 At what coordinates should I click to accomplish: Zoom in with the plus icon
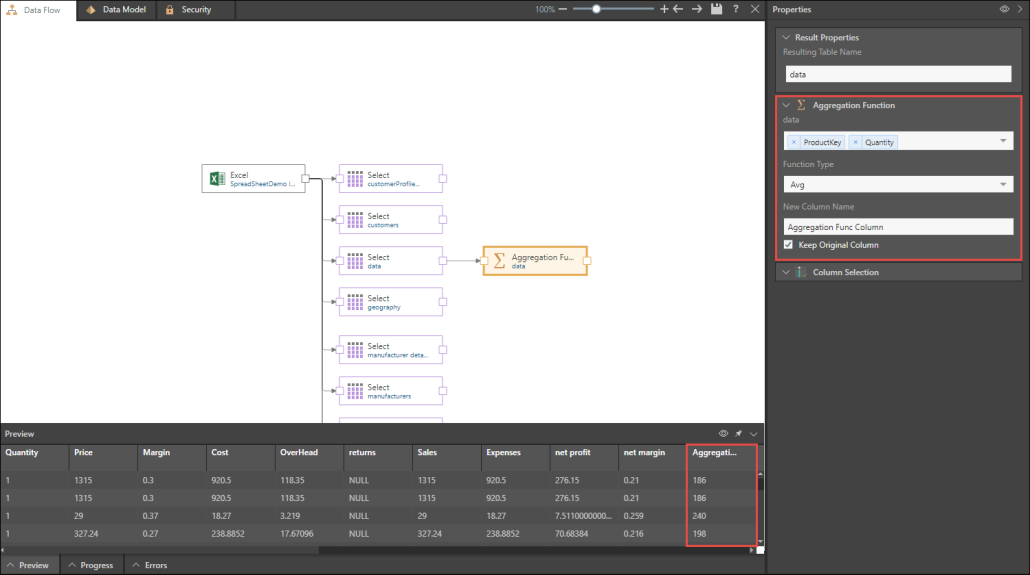pyautogui.click(x=664, y=9)
